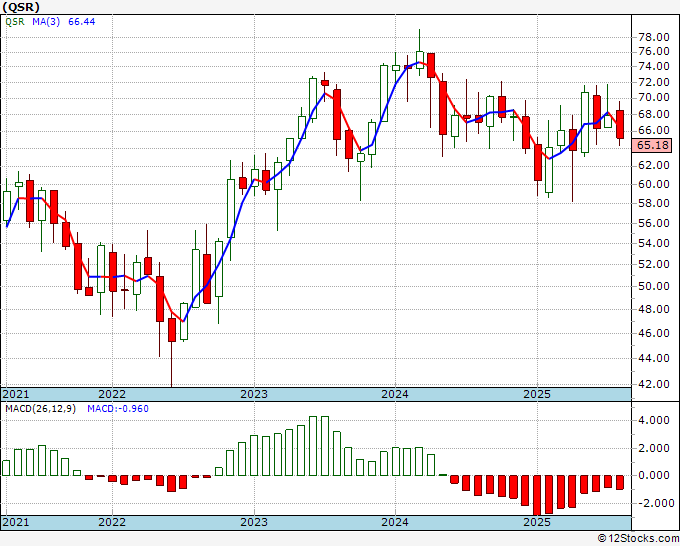Select the 2.000 MACD axis label
680x546 pixels.
click(x=654, y=448)
